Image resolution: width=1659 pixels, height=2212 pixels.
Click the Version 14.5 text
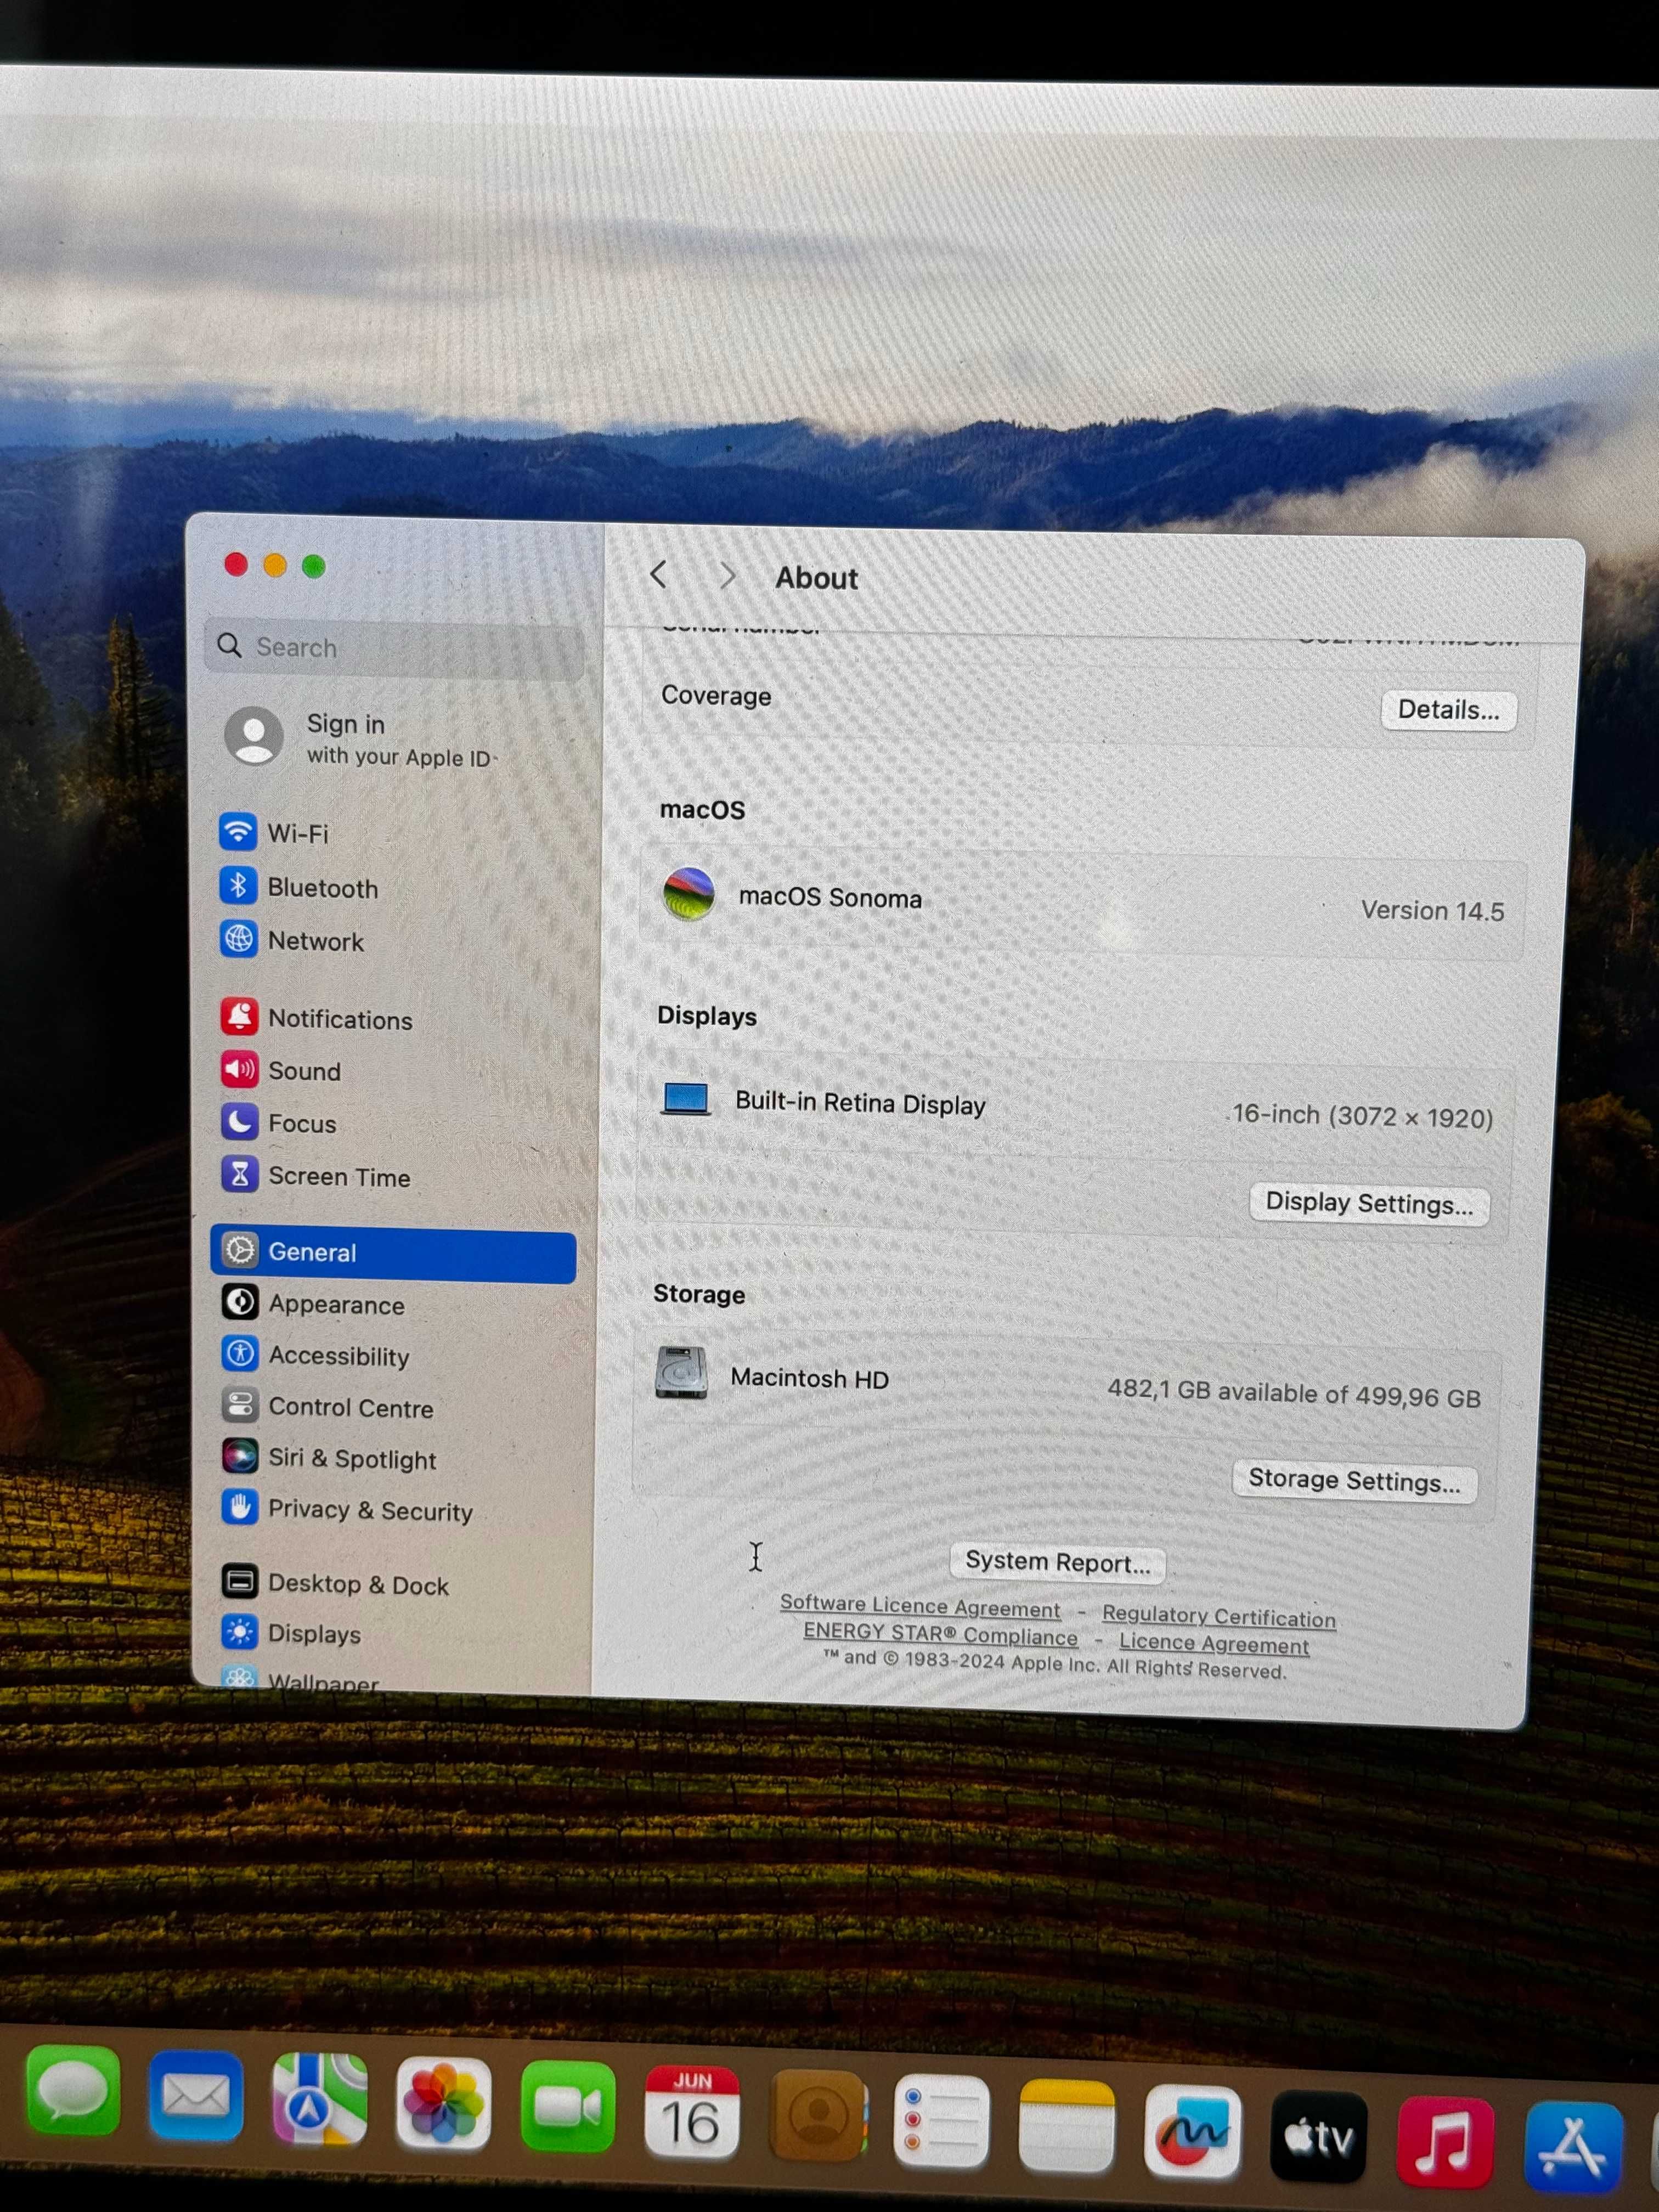[x=1432, y=911]
